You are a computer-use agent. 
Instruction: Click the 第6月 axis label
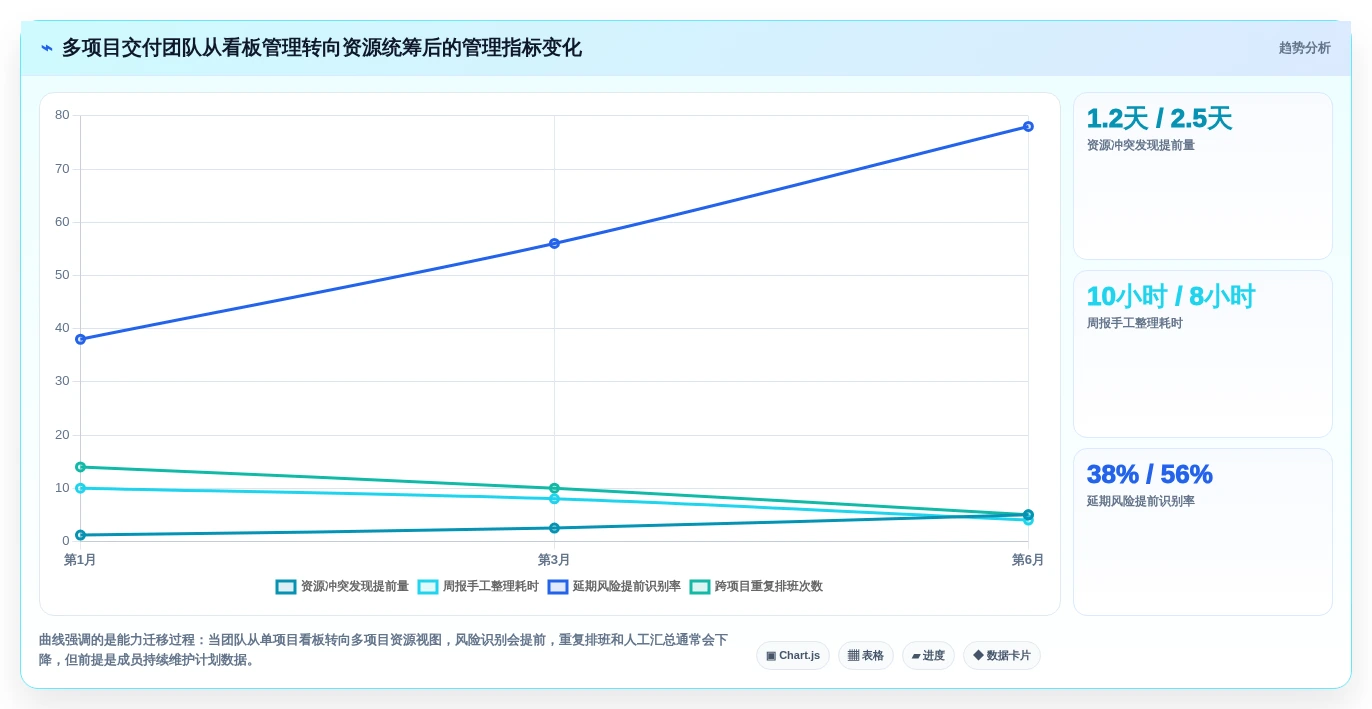coord(1028,560)
